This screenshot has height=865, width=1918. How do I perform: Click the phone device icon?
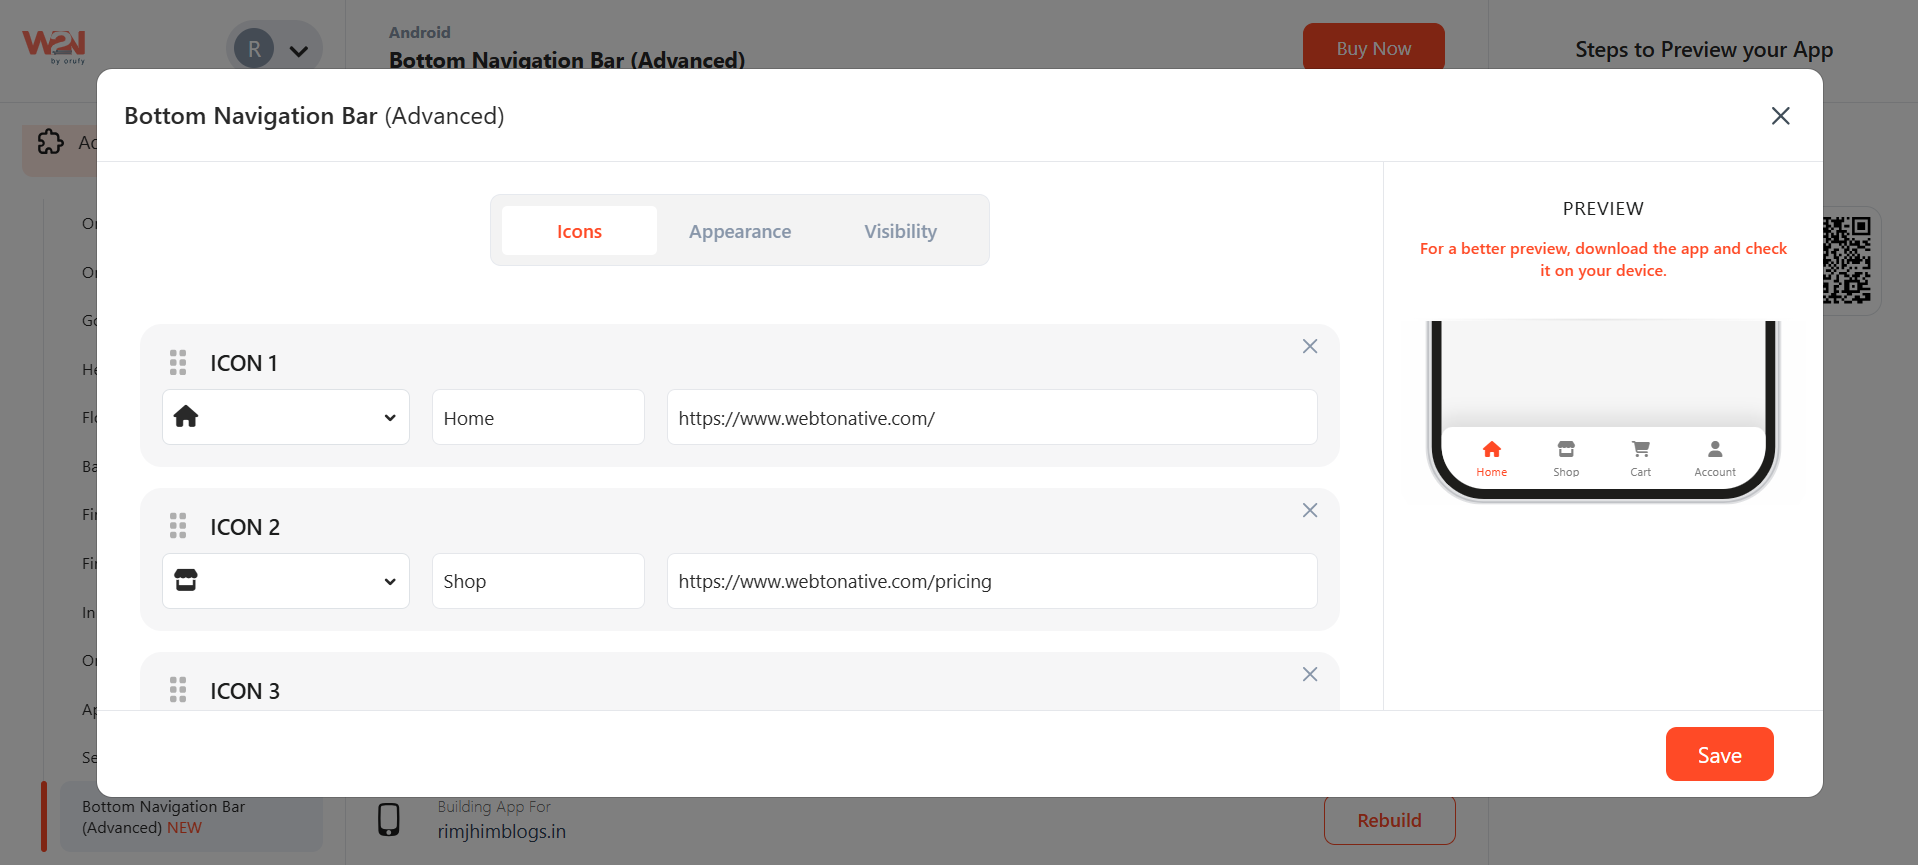pyautogui.click(x=389, y=819)
